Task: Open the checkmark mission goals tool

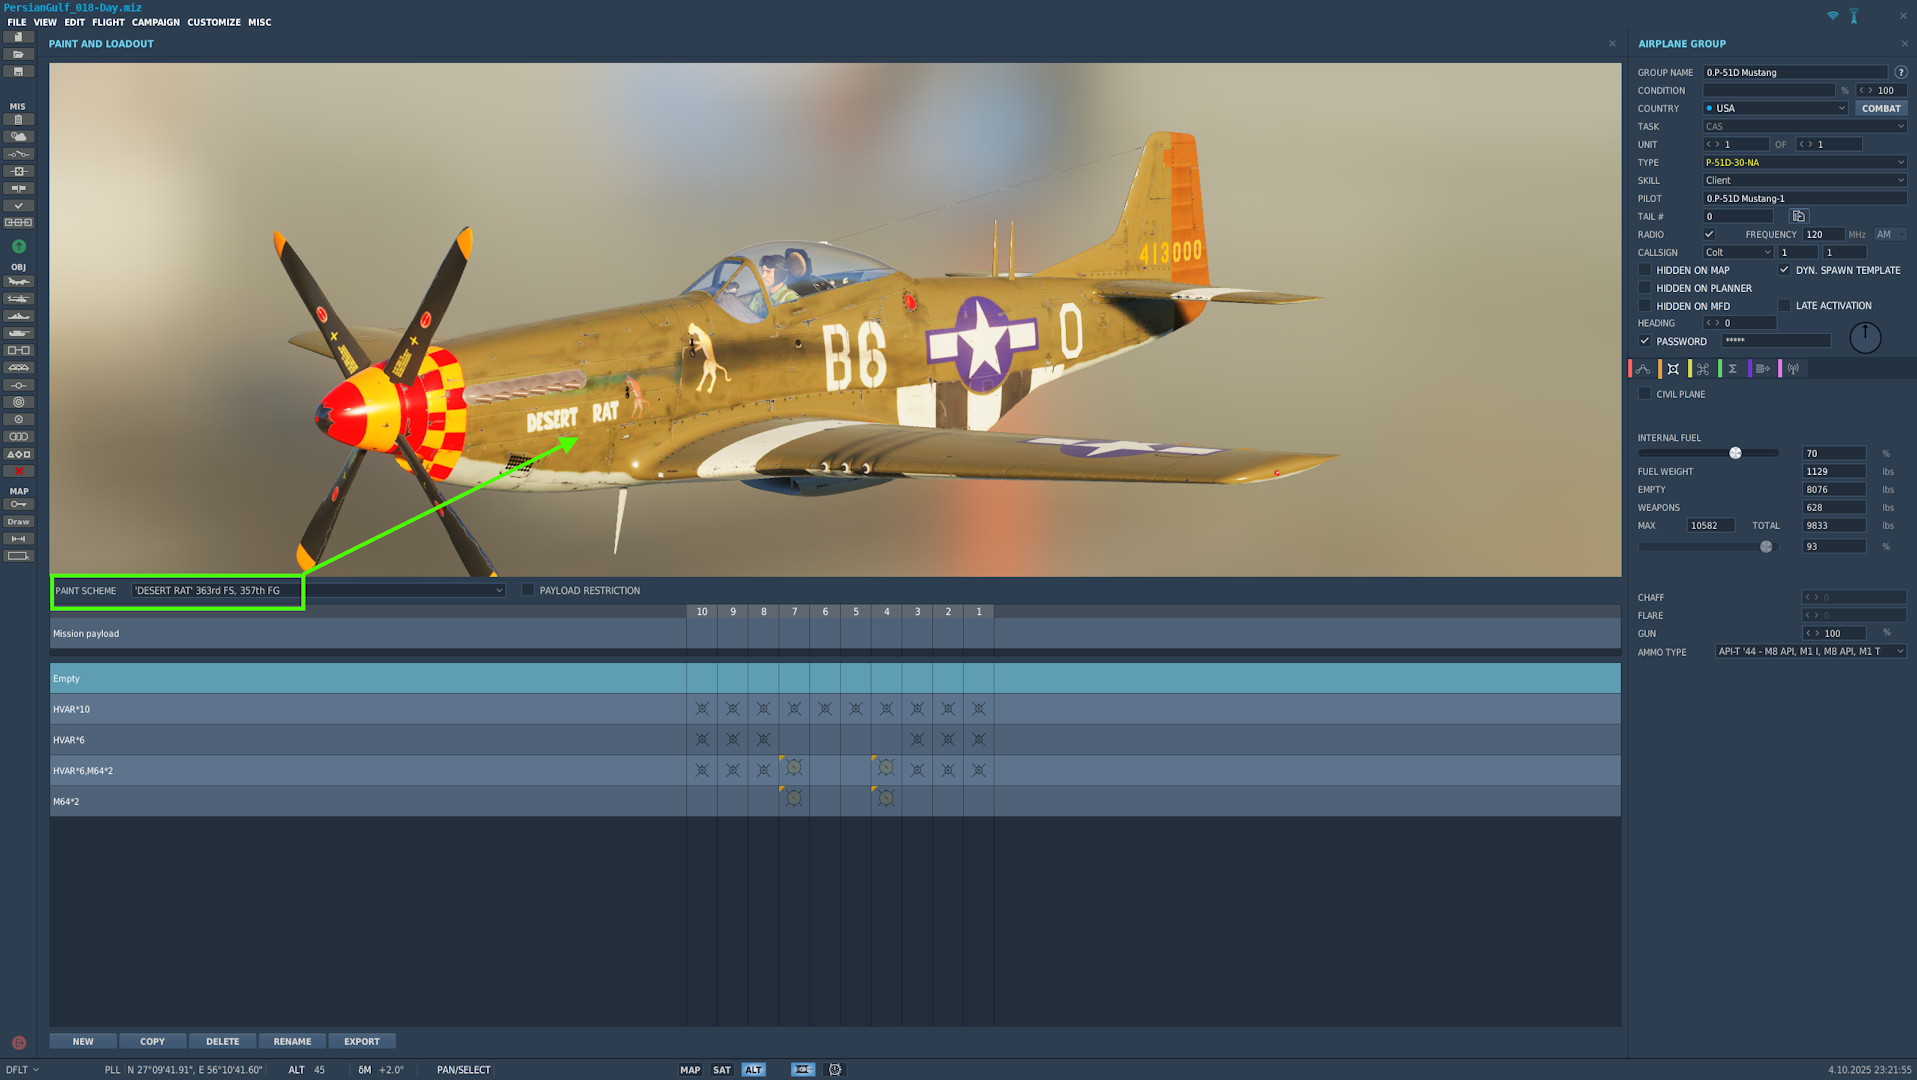Action: pos(18,206)
